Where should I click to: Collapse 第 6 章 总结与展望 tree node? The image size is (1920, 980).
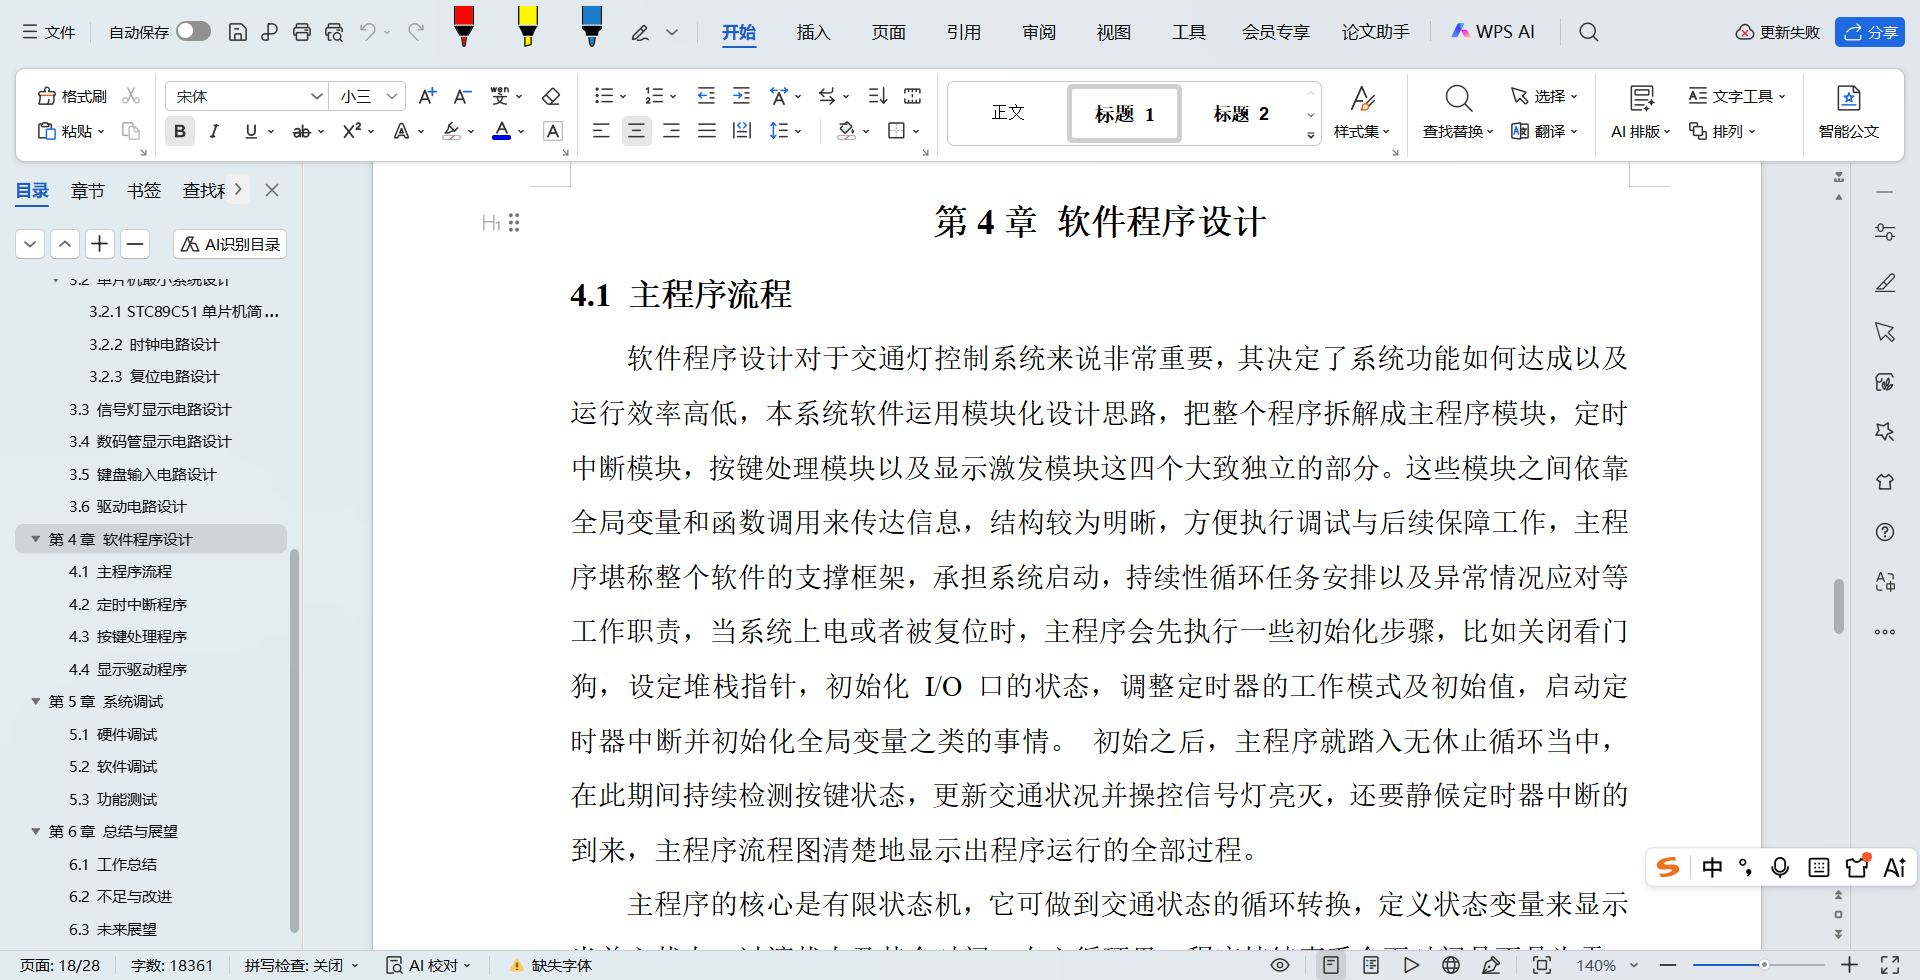(x=36, y=832)
